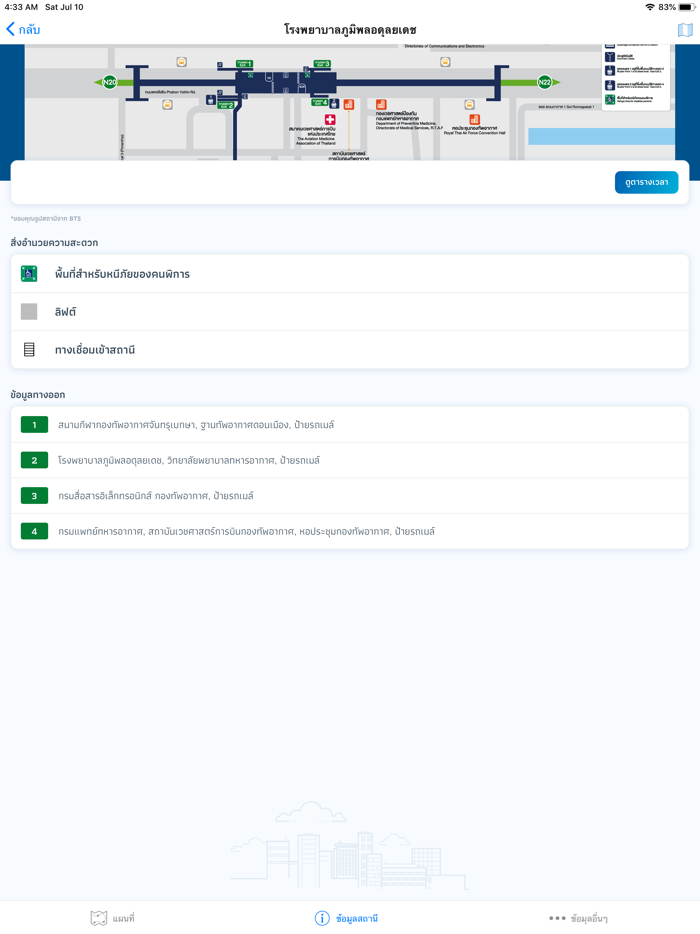This screenshot has height=934, width=700.
Task: Tap the BTS photo credit note
Action: coord(45,219)
